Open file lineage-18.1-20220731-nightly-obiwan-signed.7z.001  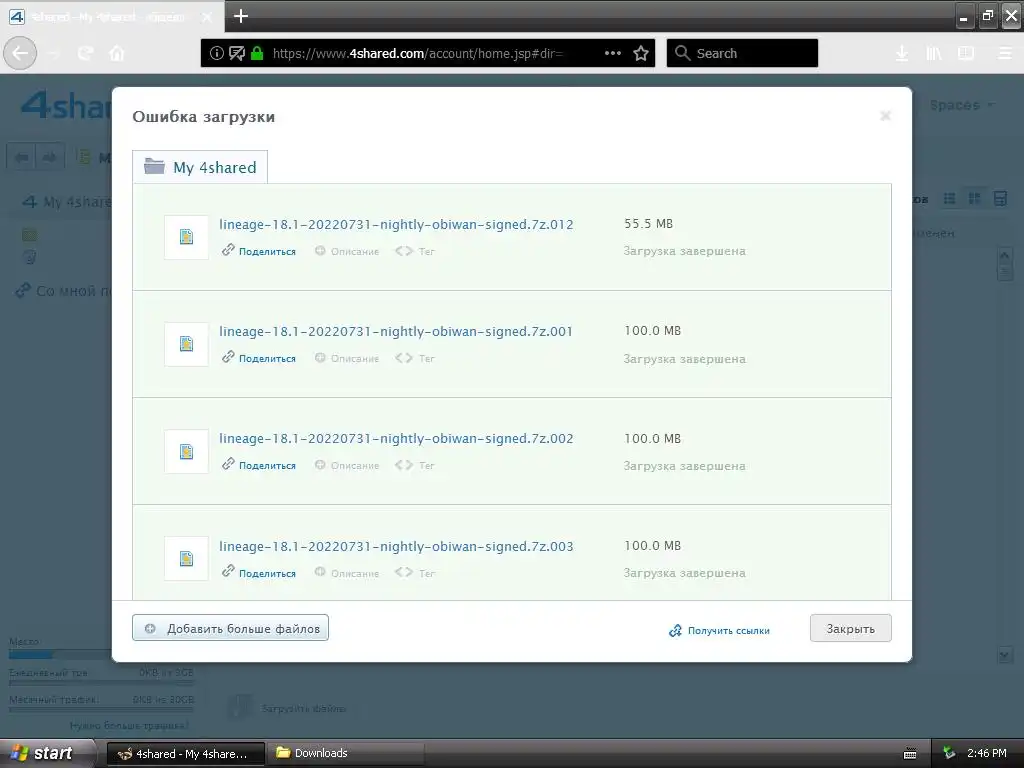[x=396, y=332]
